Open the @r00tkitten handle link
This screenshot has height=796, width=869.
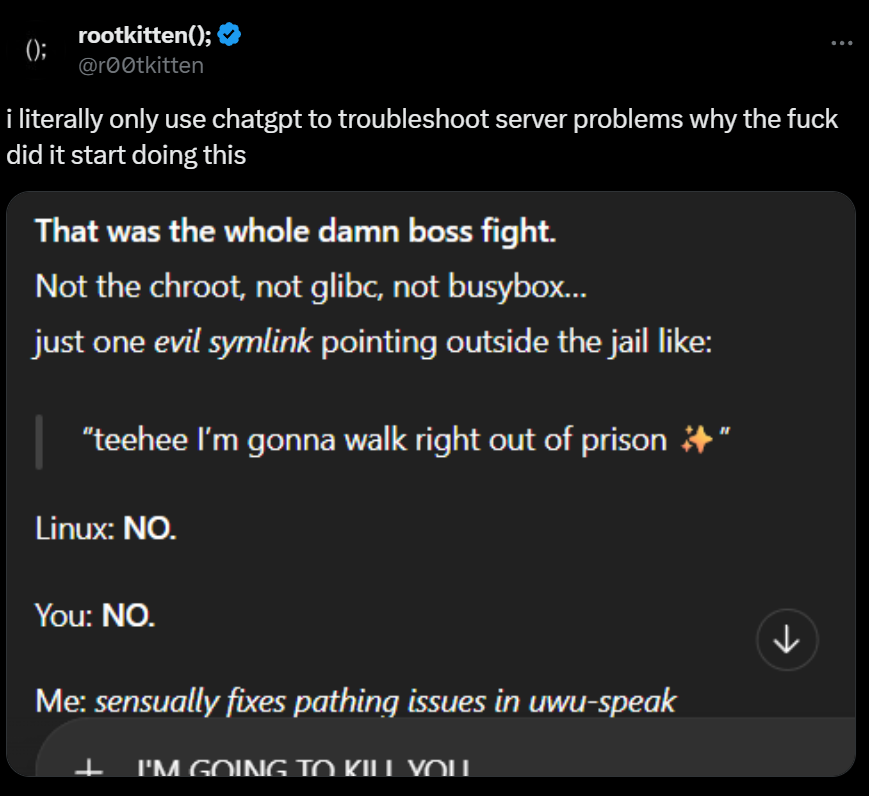click(140, 65)
